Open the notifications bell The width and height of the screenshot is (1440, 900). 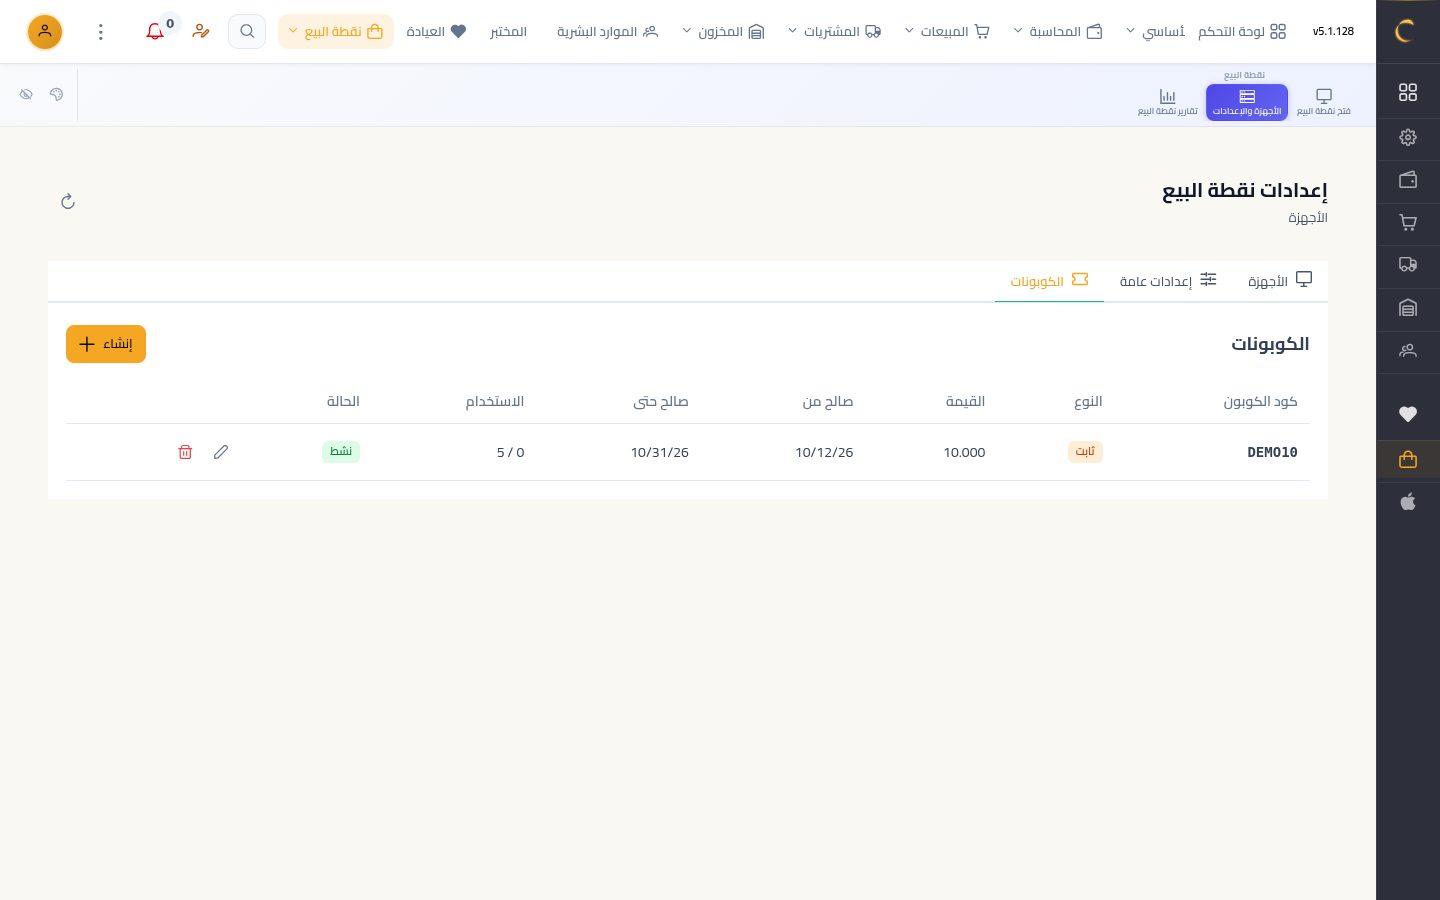[155, 32]
